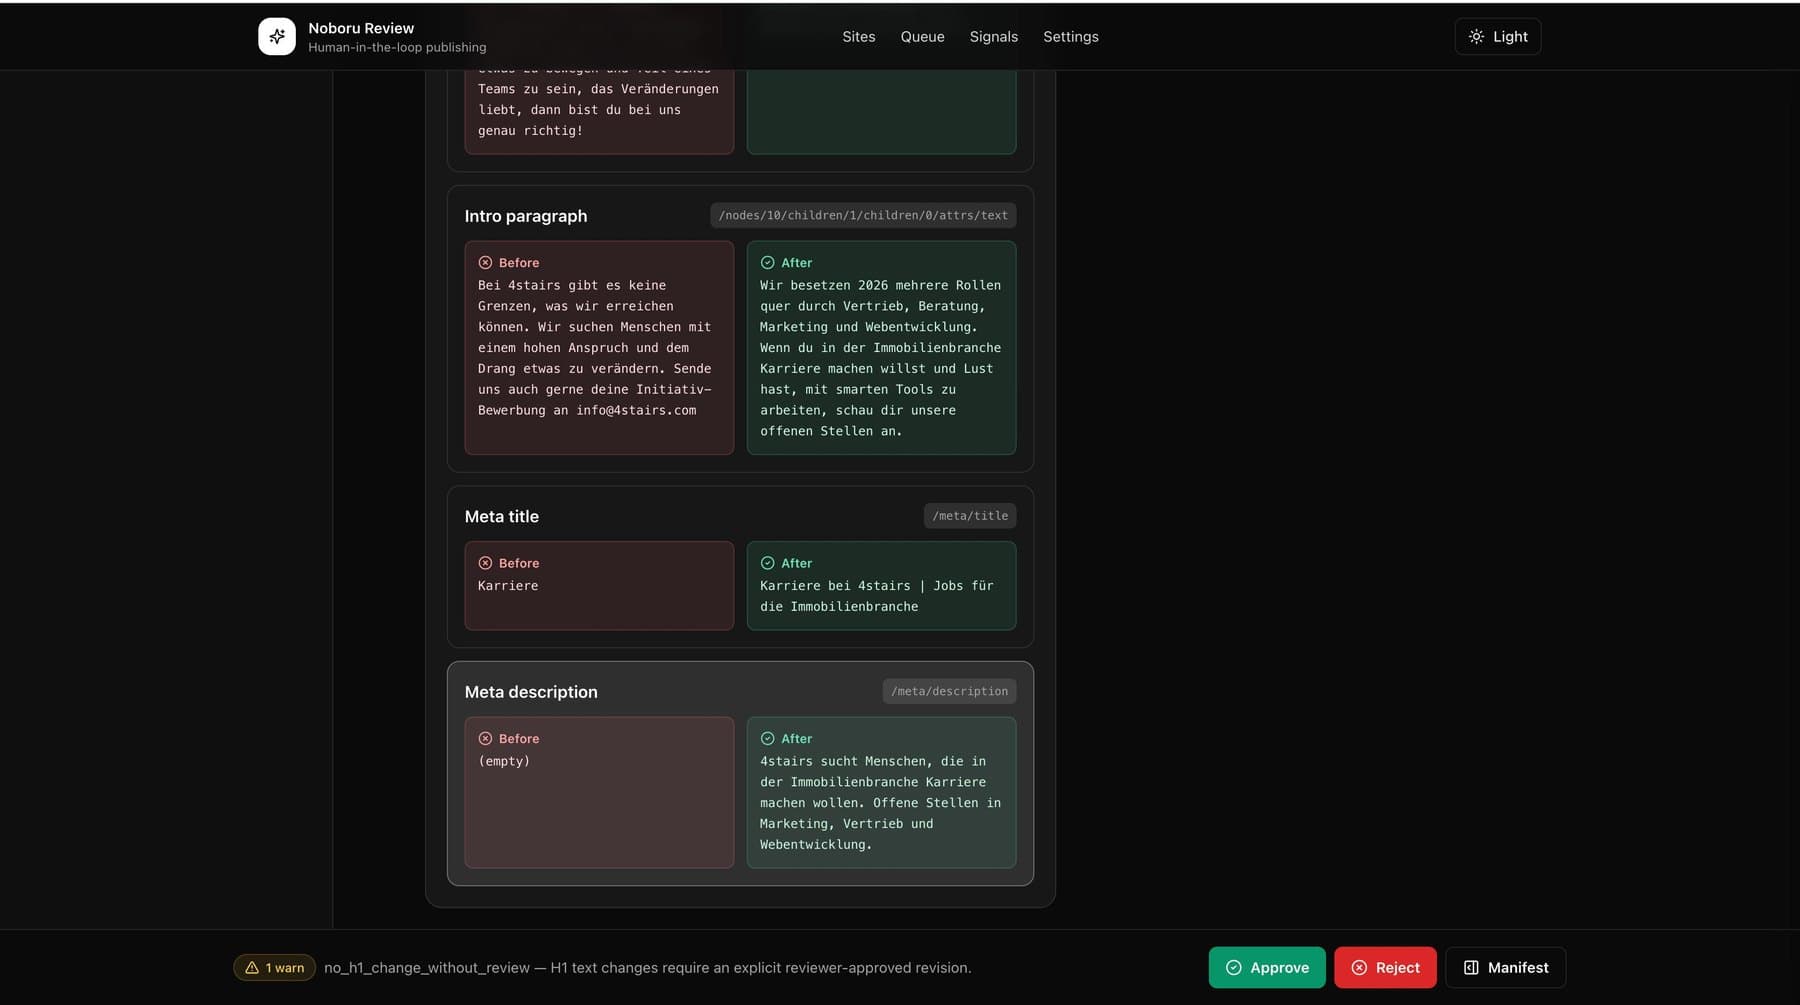Click the After check icon in Meta description
The height and width of the screenshot is (1005, 1800).
point(767,739)
